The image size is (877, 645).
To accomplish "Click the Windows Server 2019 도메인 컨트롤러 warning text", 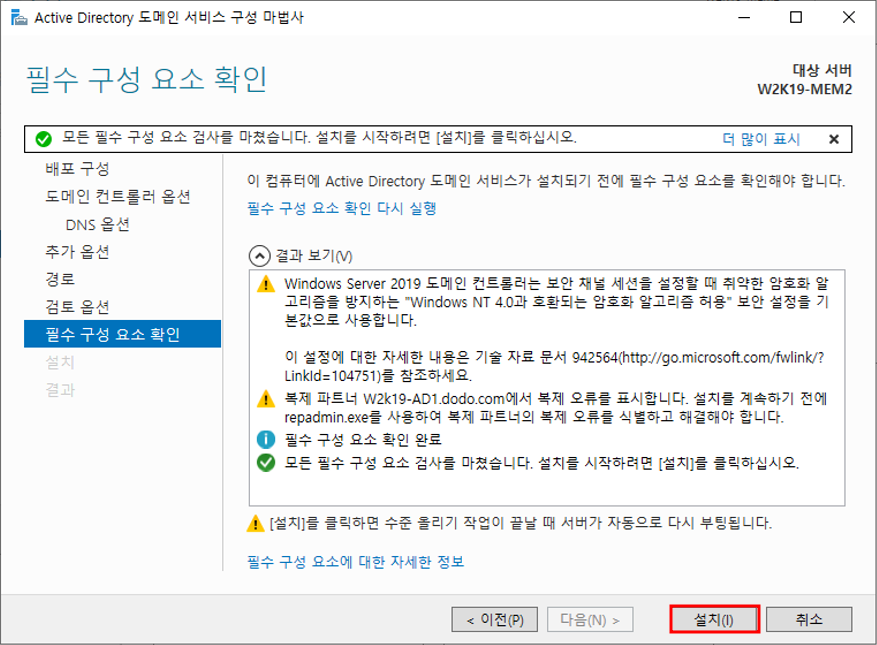I will [x=557, y=302].
